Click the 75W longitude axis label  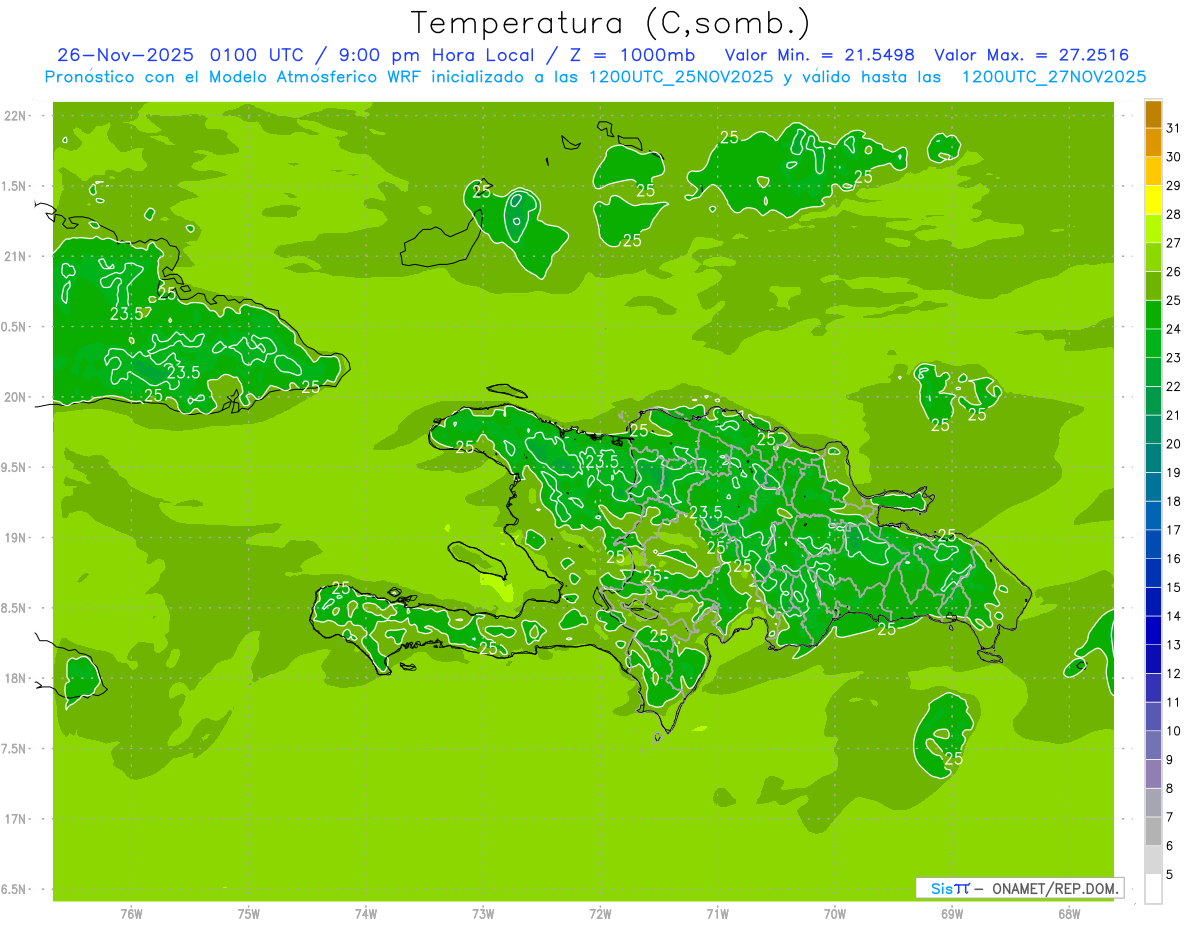tap(248, 914)
